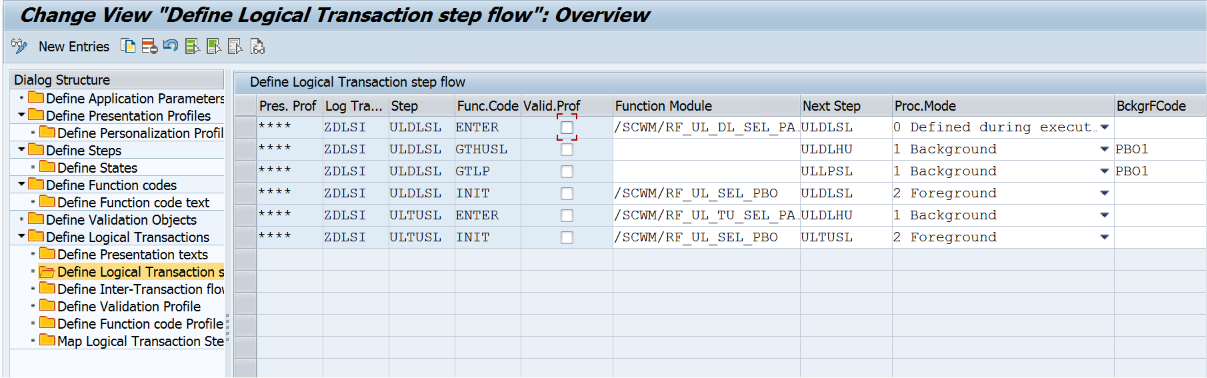This screenshot has width=1207, height=378.
Task: Collapse the Define Presentation Profiles node arrow
Action: (21, 116)
